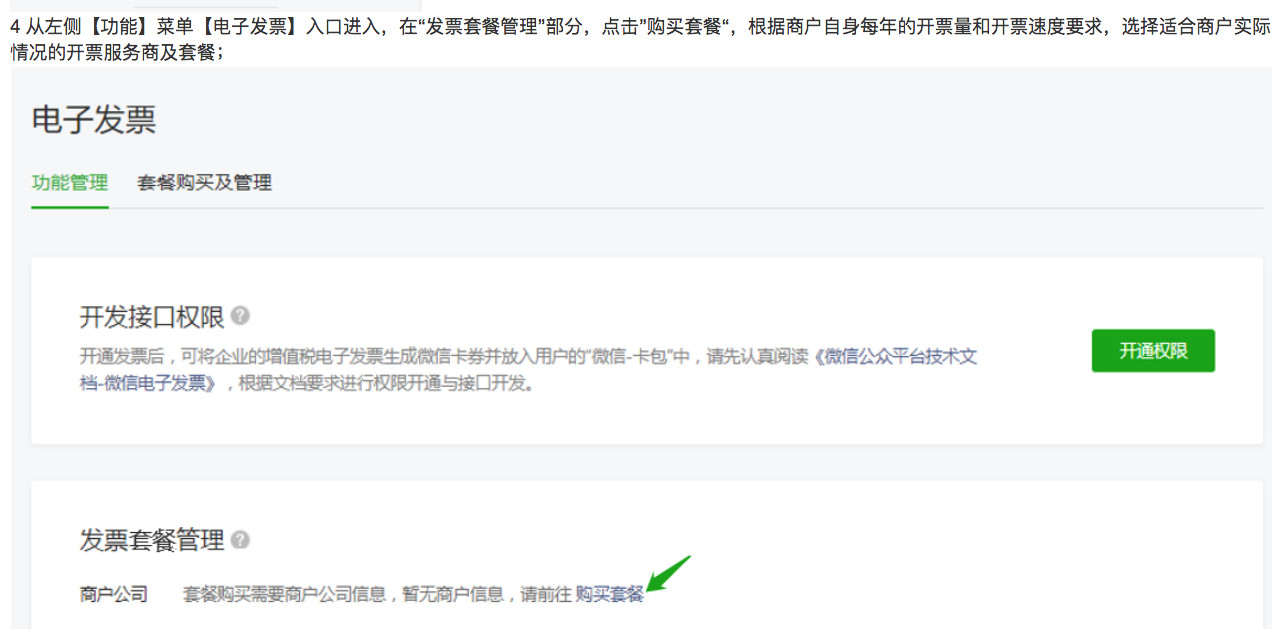Image resolution: width=1272 pixels, height=629 pixels.
Task: Follow the 购买套餐 link
Action: click(x=609, y=594)
